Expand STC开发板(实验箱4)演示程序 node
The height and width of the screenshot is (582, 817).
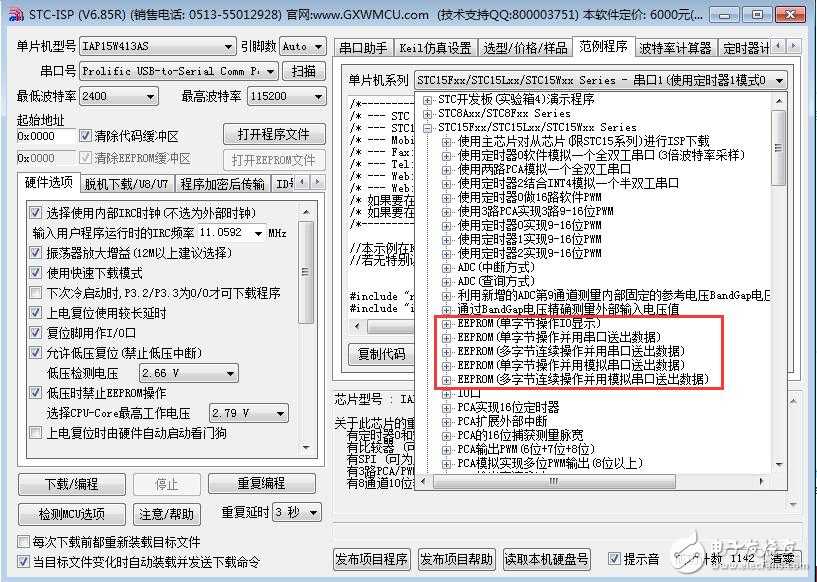(x=428, y=100)
